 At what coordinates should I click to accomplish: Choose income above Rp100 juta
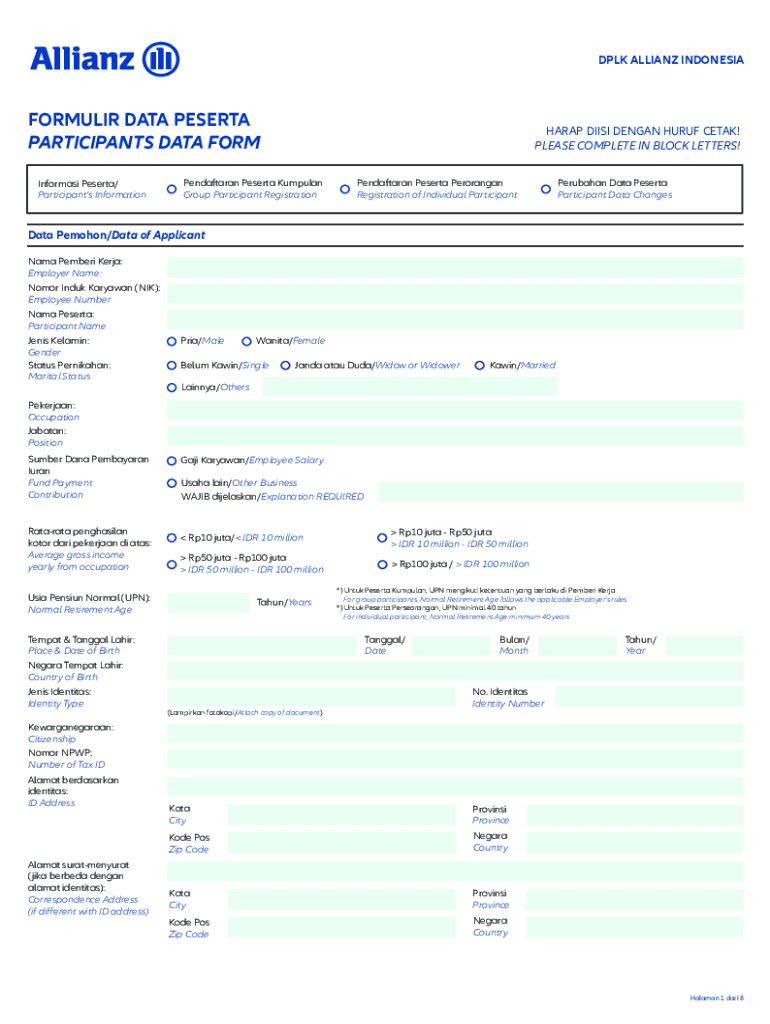pyautogui.click(x=382, y=565)
